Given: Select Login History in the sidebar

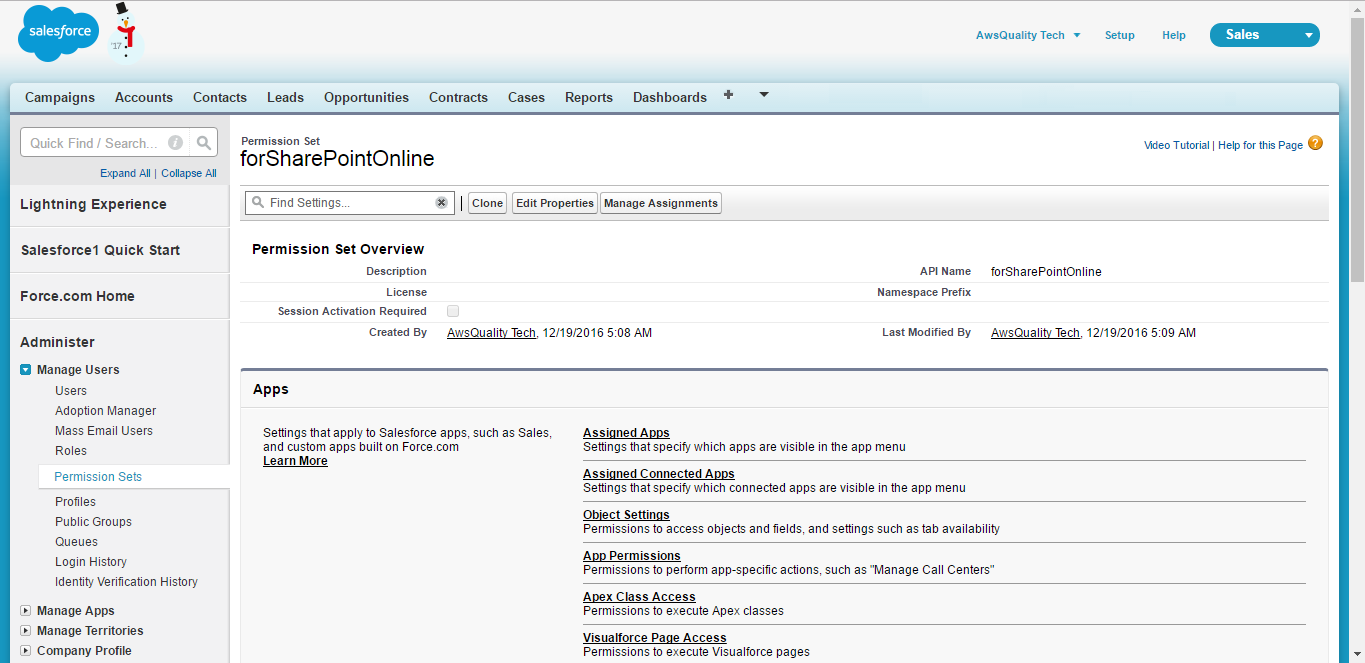Looking at the screenshot, I should pos(91,562).
